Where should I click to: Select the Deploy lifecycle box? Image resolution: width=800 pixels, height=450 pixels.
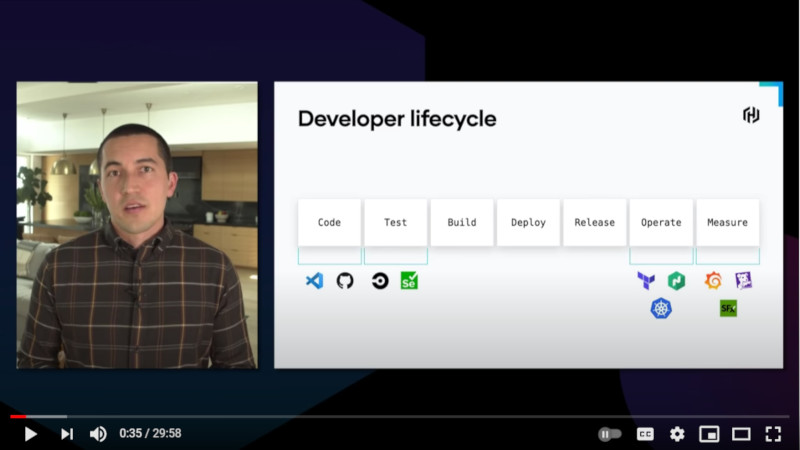pos(529,222)
